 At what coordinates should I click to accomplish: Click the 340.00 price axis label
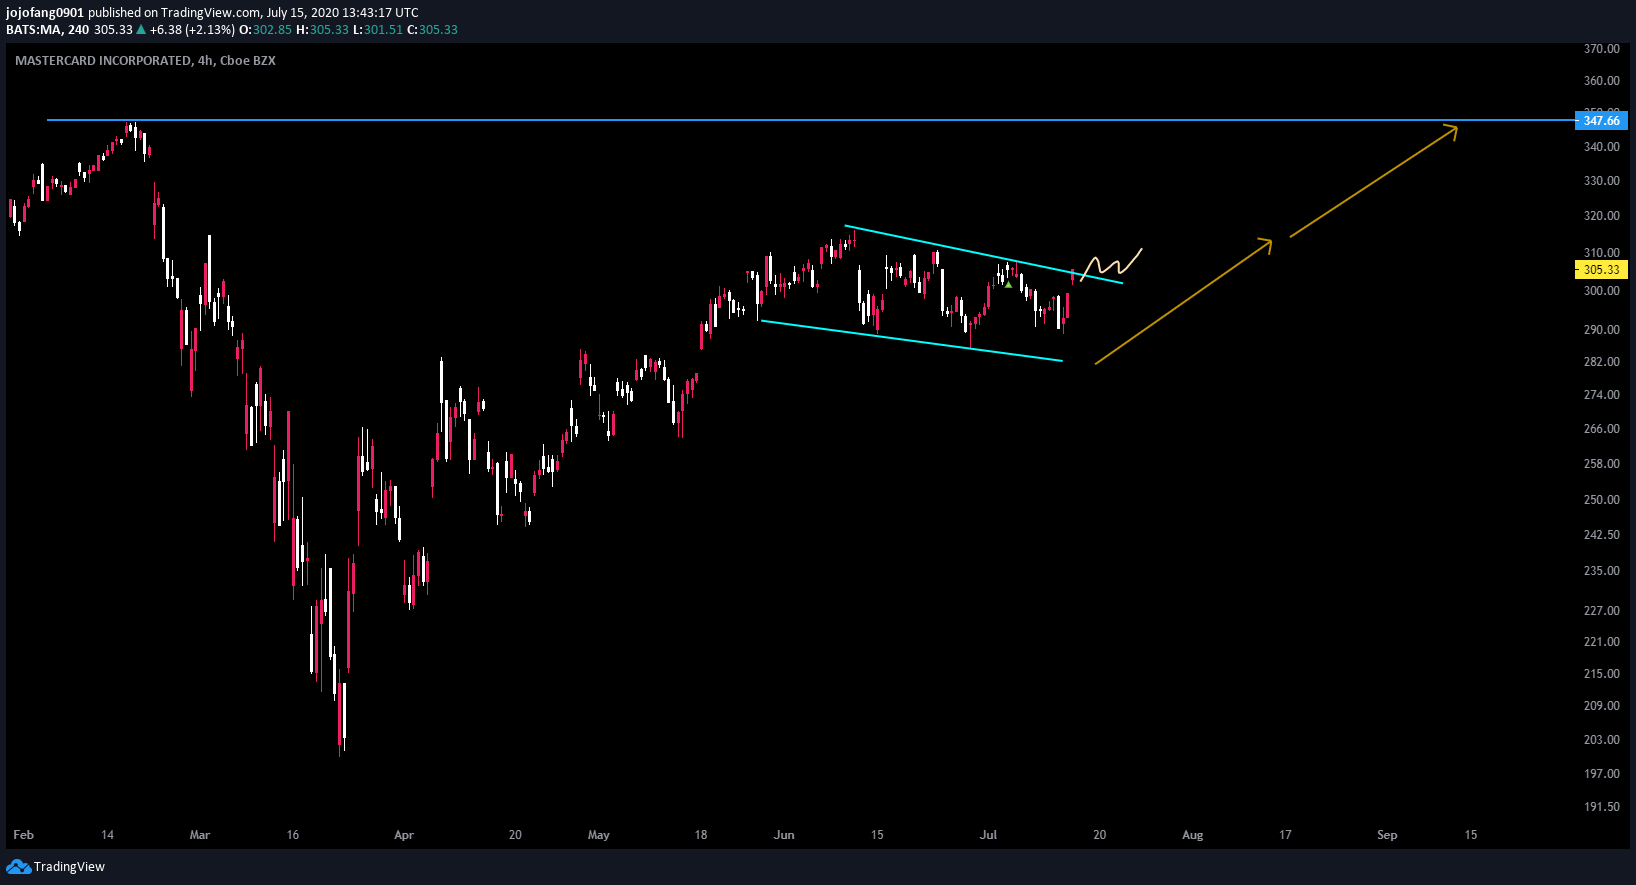(1601, 146)
